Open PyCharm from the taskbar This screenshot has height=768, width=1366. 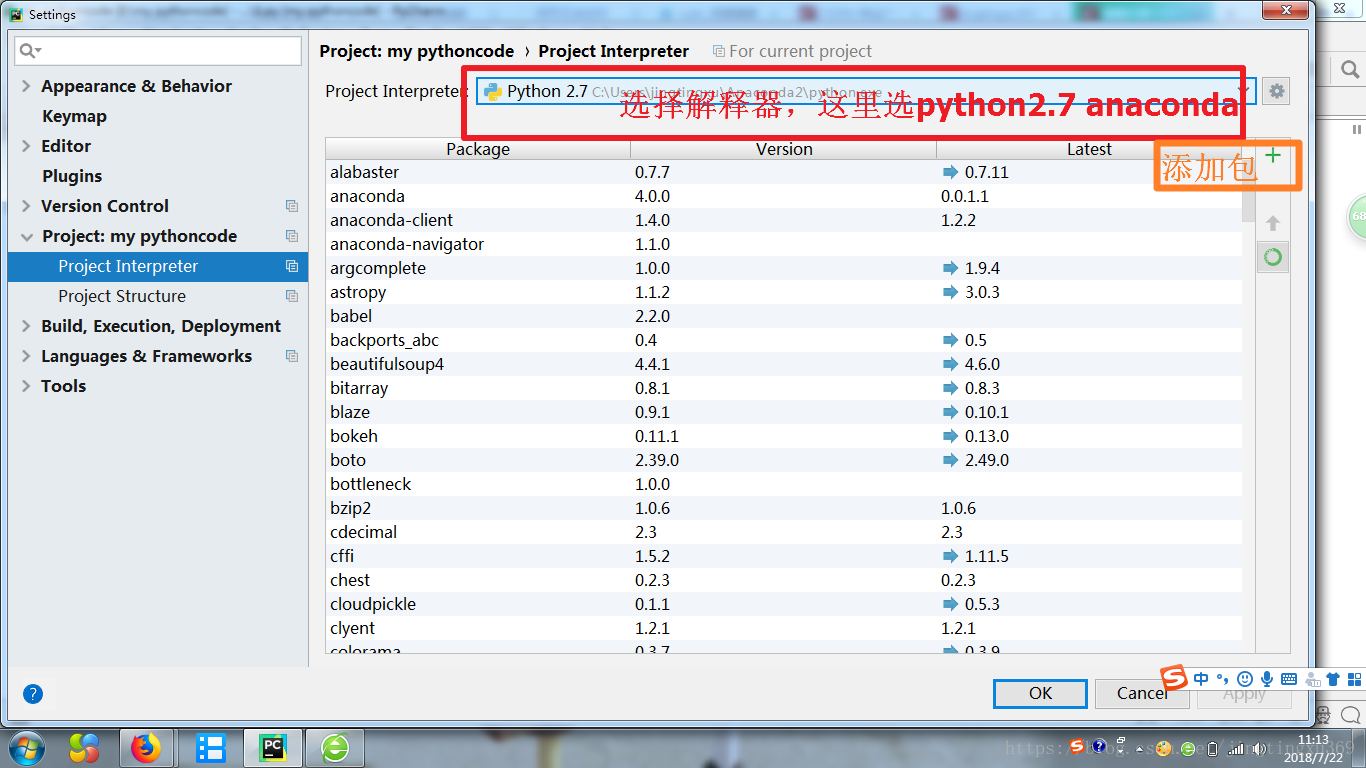pos(272,748)
